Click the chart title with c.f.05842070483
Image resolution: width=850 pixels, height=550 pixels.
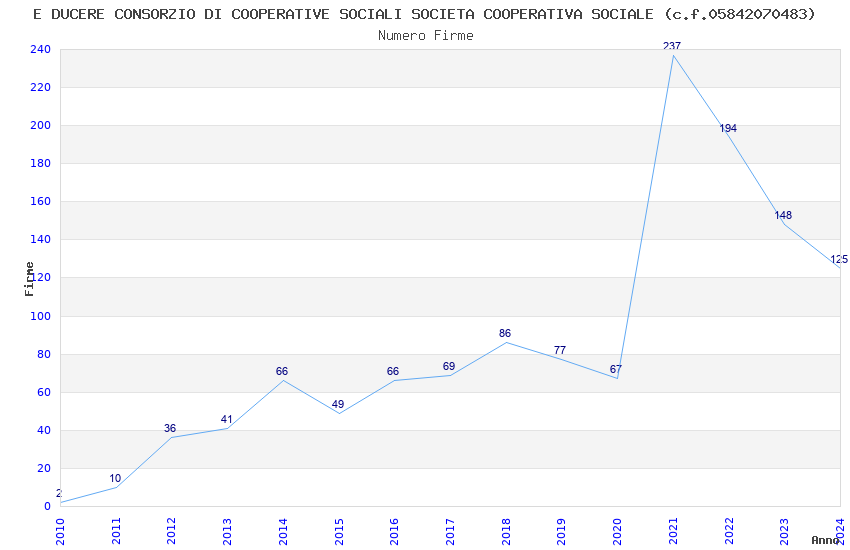point(424,15)
